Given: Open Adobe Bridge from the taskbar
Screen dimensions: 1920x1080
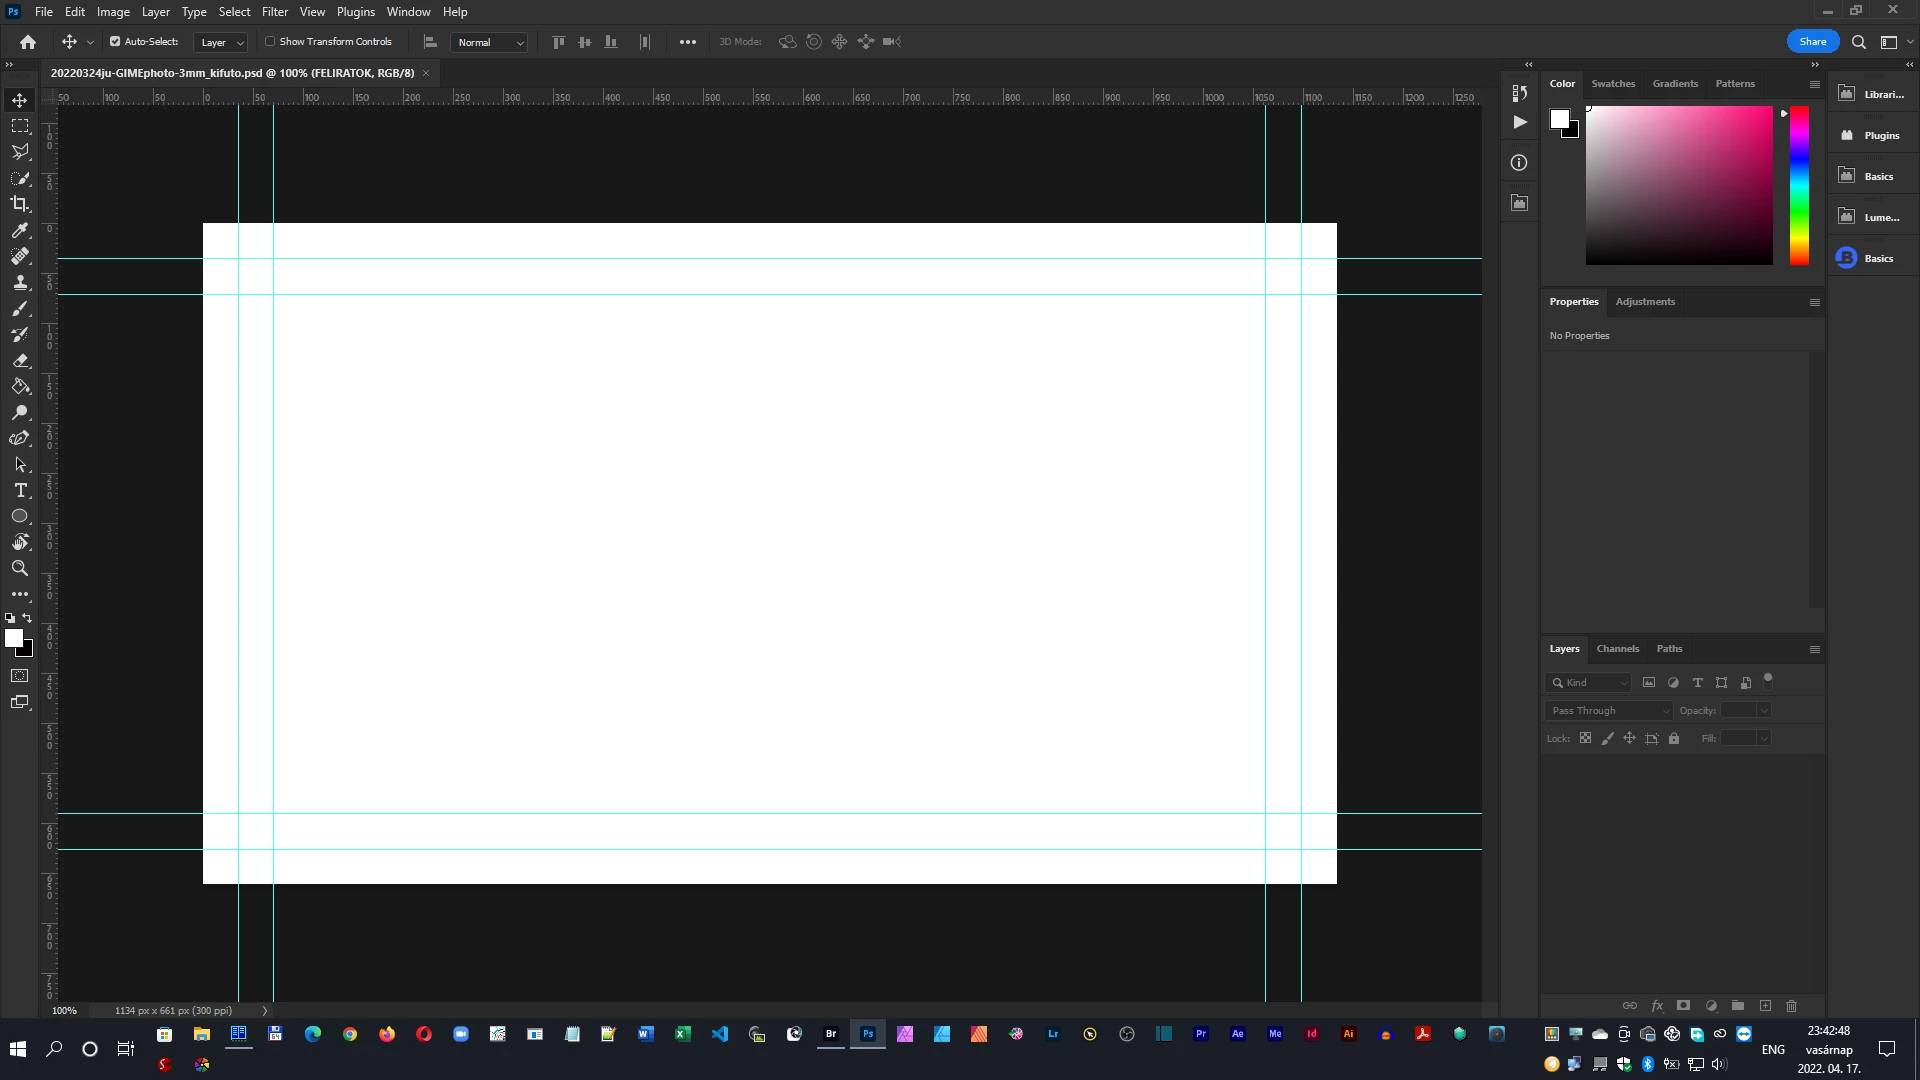Looking at the screenshot, I should tap(831, 1034).
